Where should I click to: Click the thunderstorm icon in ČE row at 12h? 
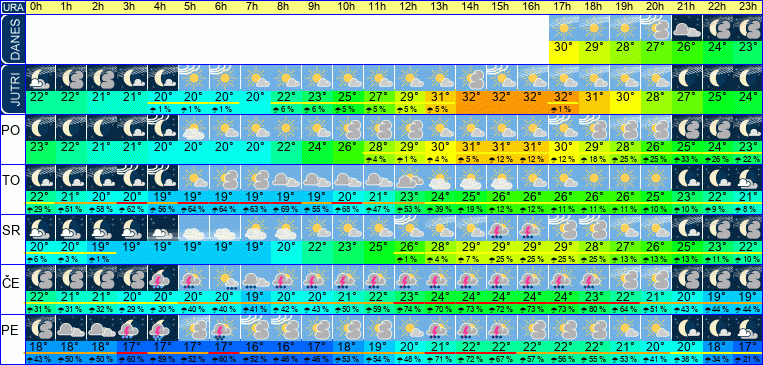(410, 278)
